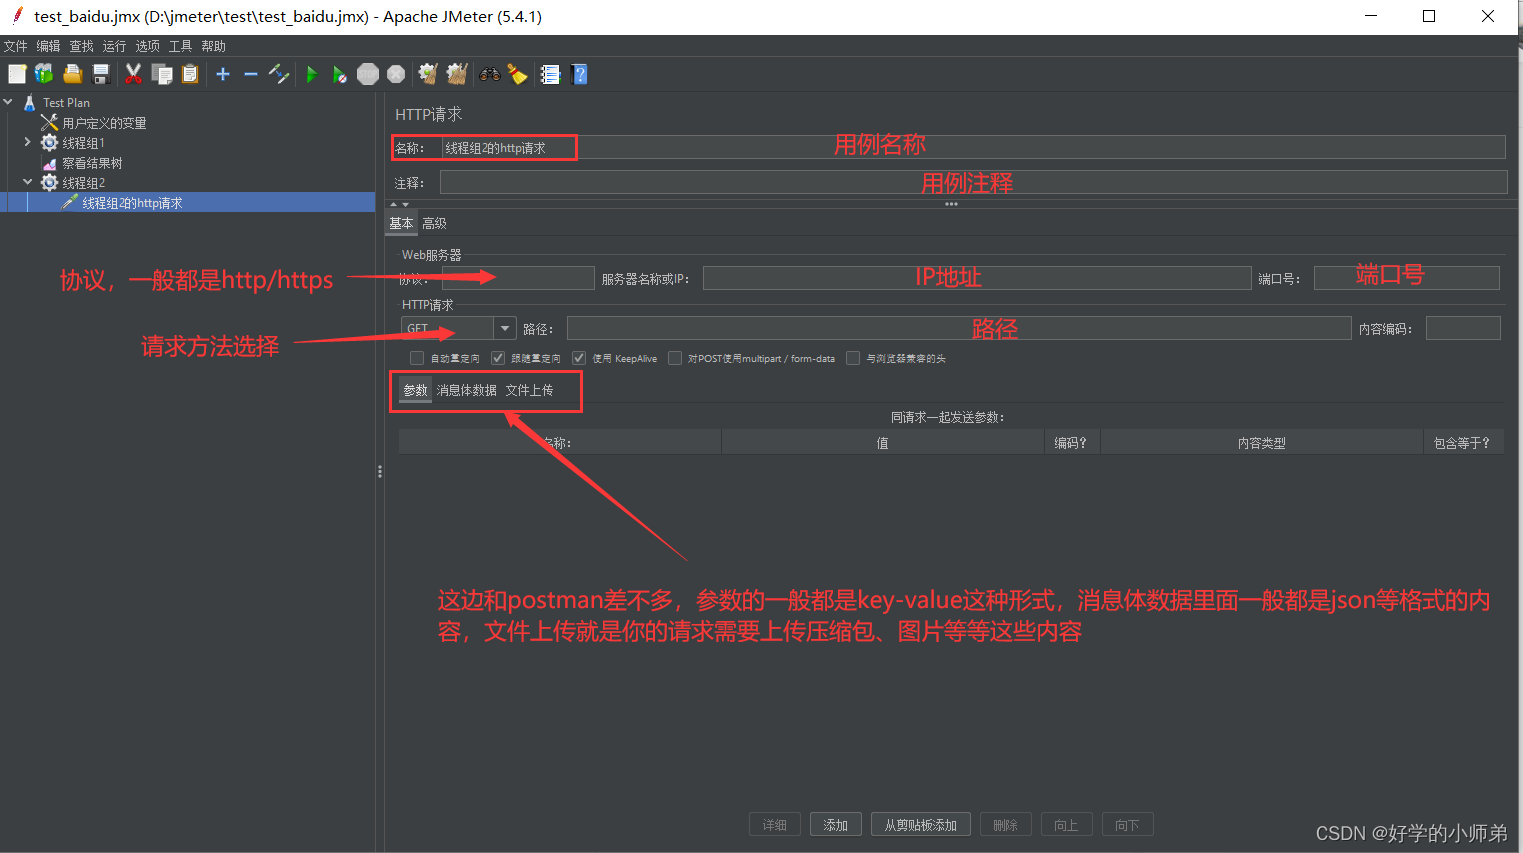Screen dimensions: 1523x853
Task: Click the 名称 input field
Action: coord(973,147)
